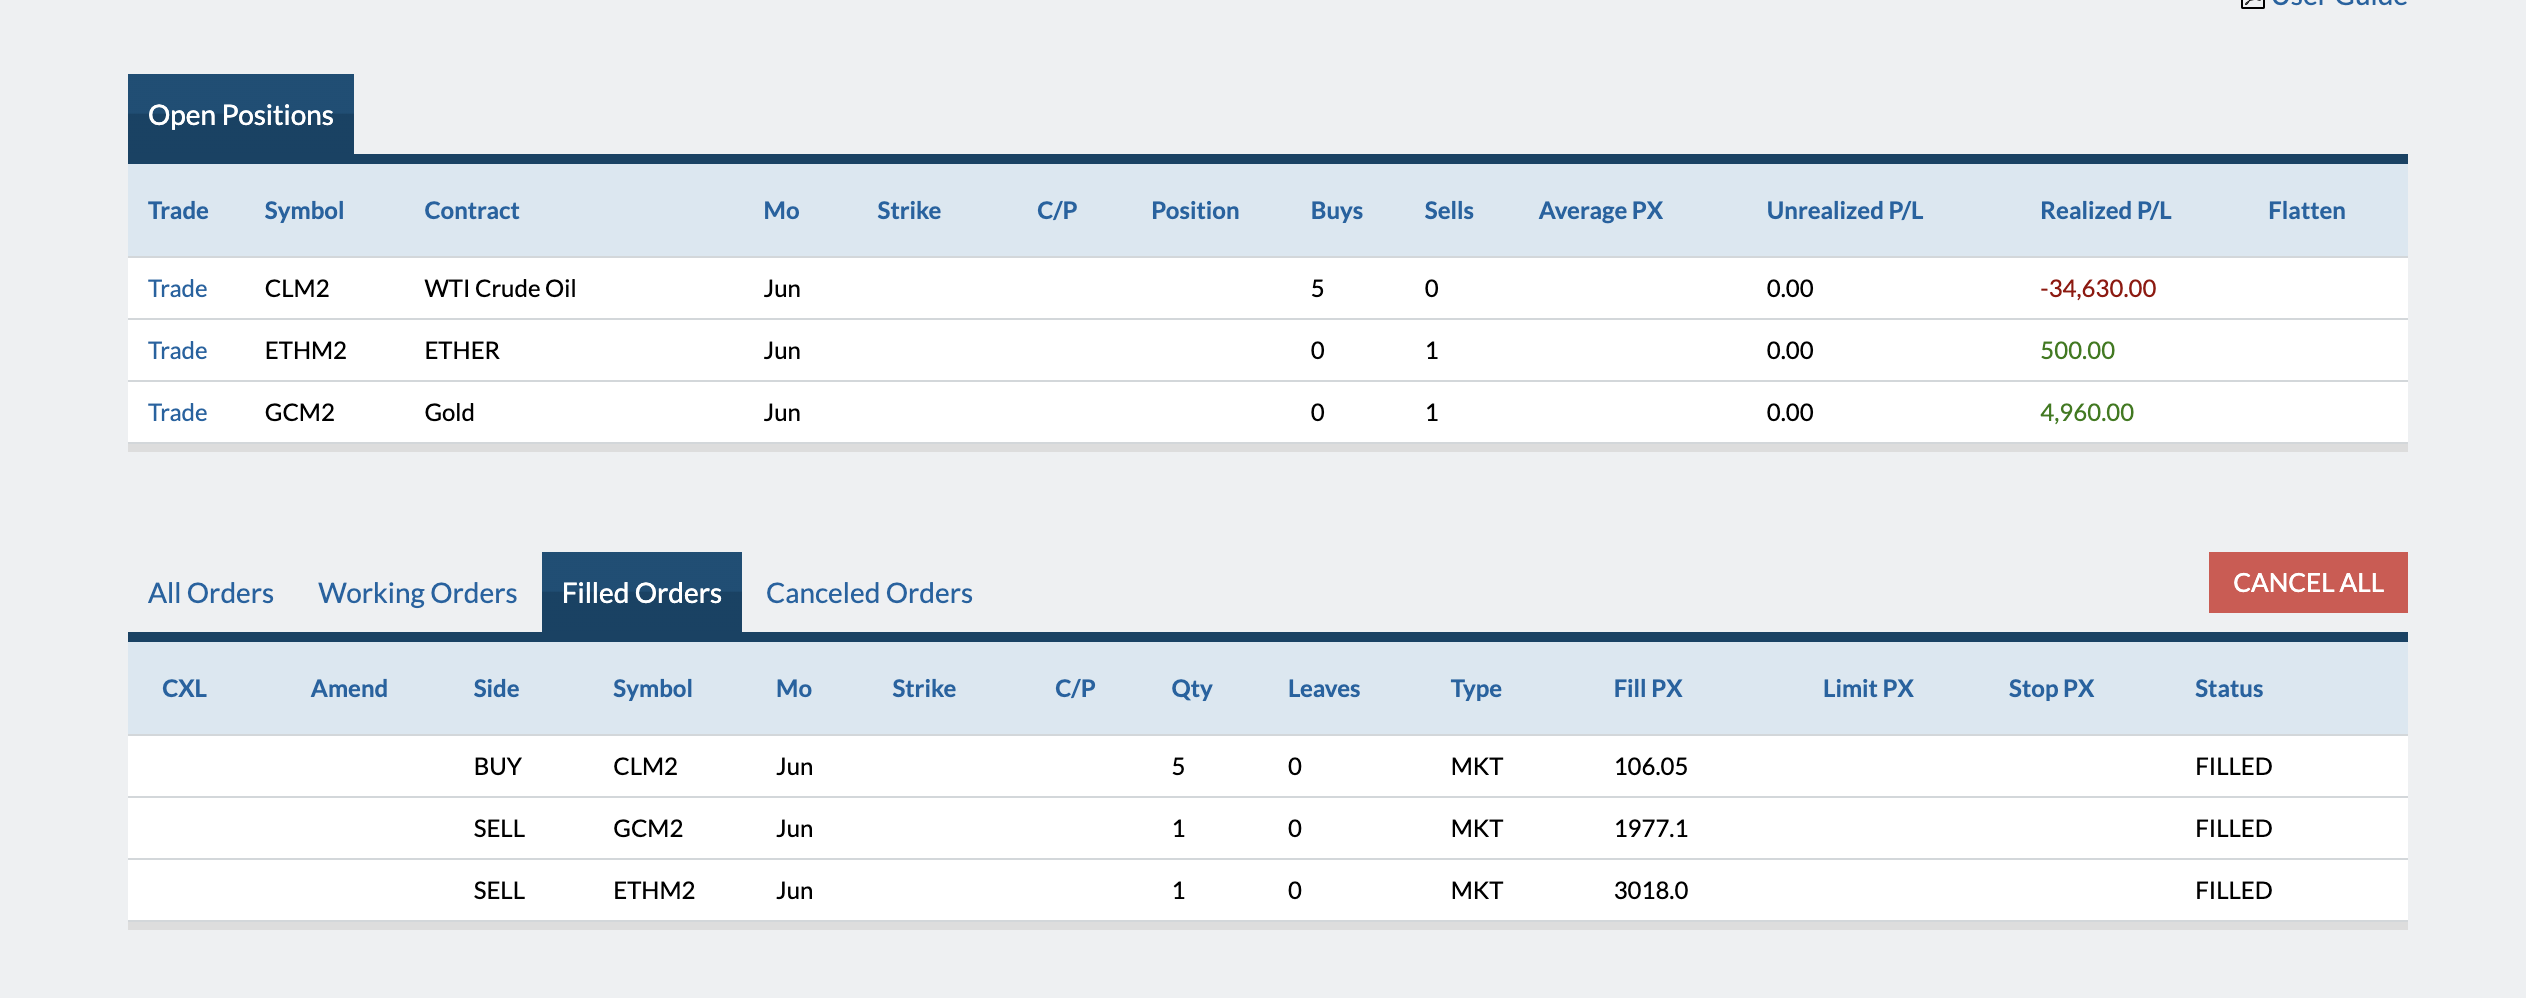The width and height of the screenshot is (2526, 998).
Task: Click the CLM2 symbol in Open Positions
Action: (297, 288)
